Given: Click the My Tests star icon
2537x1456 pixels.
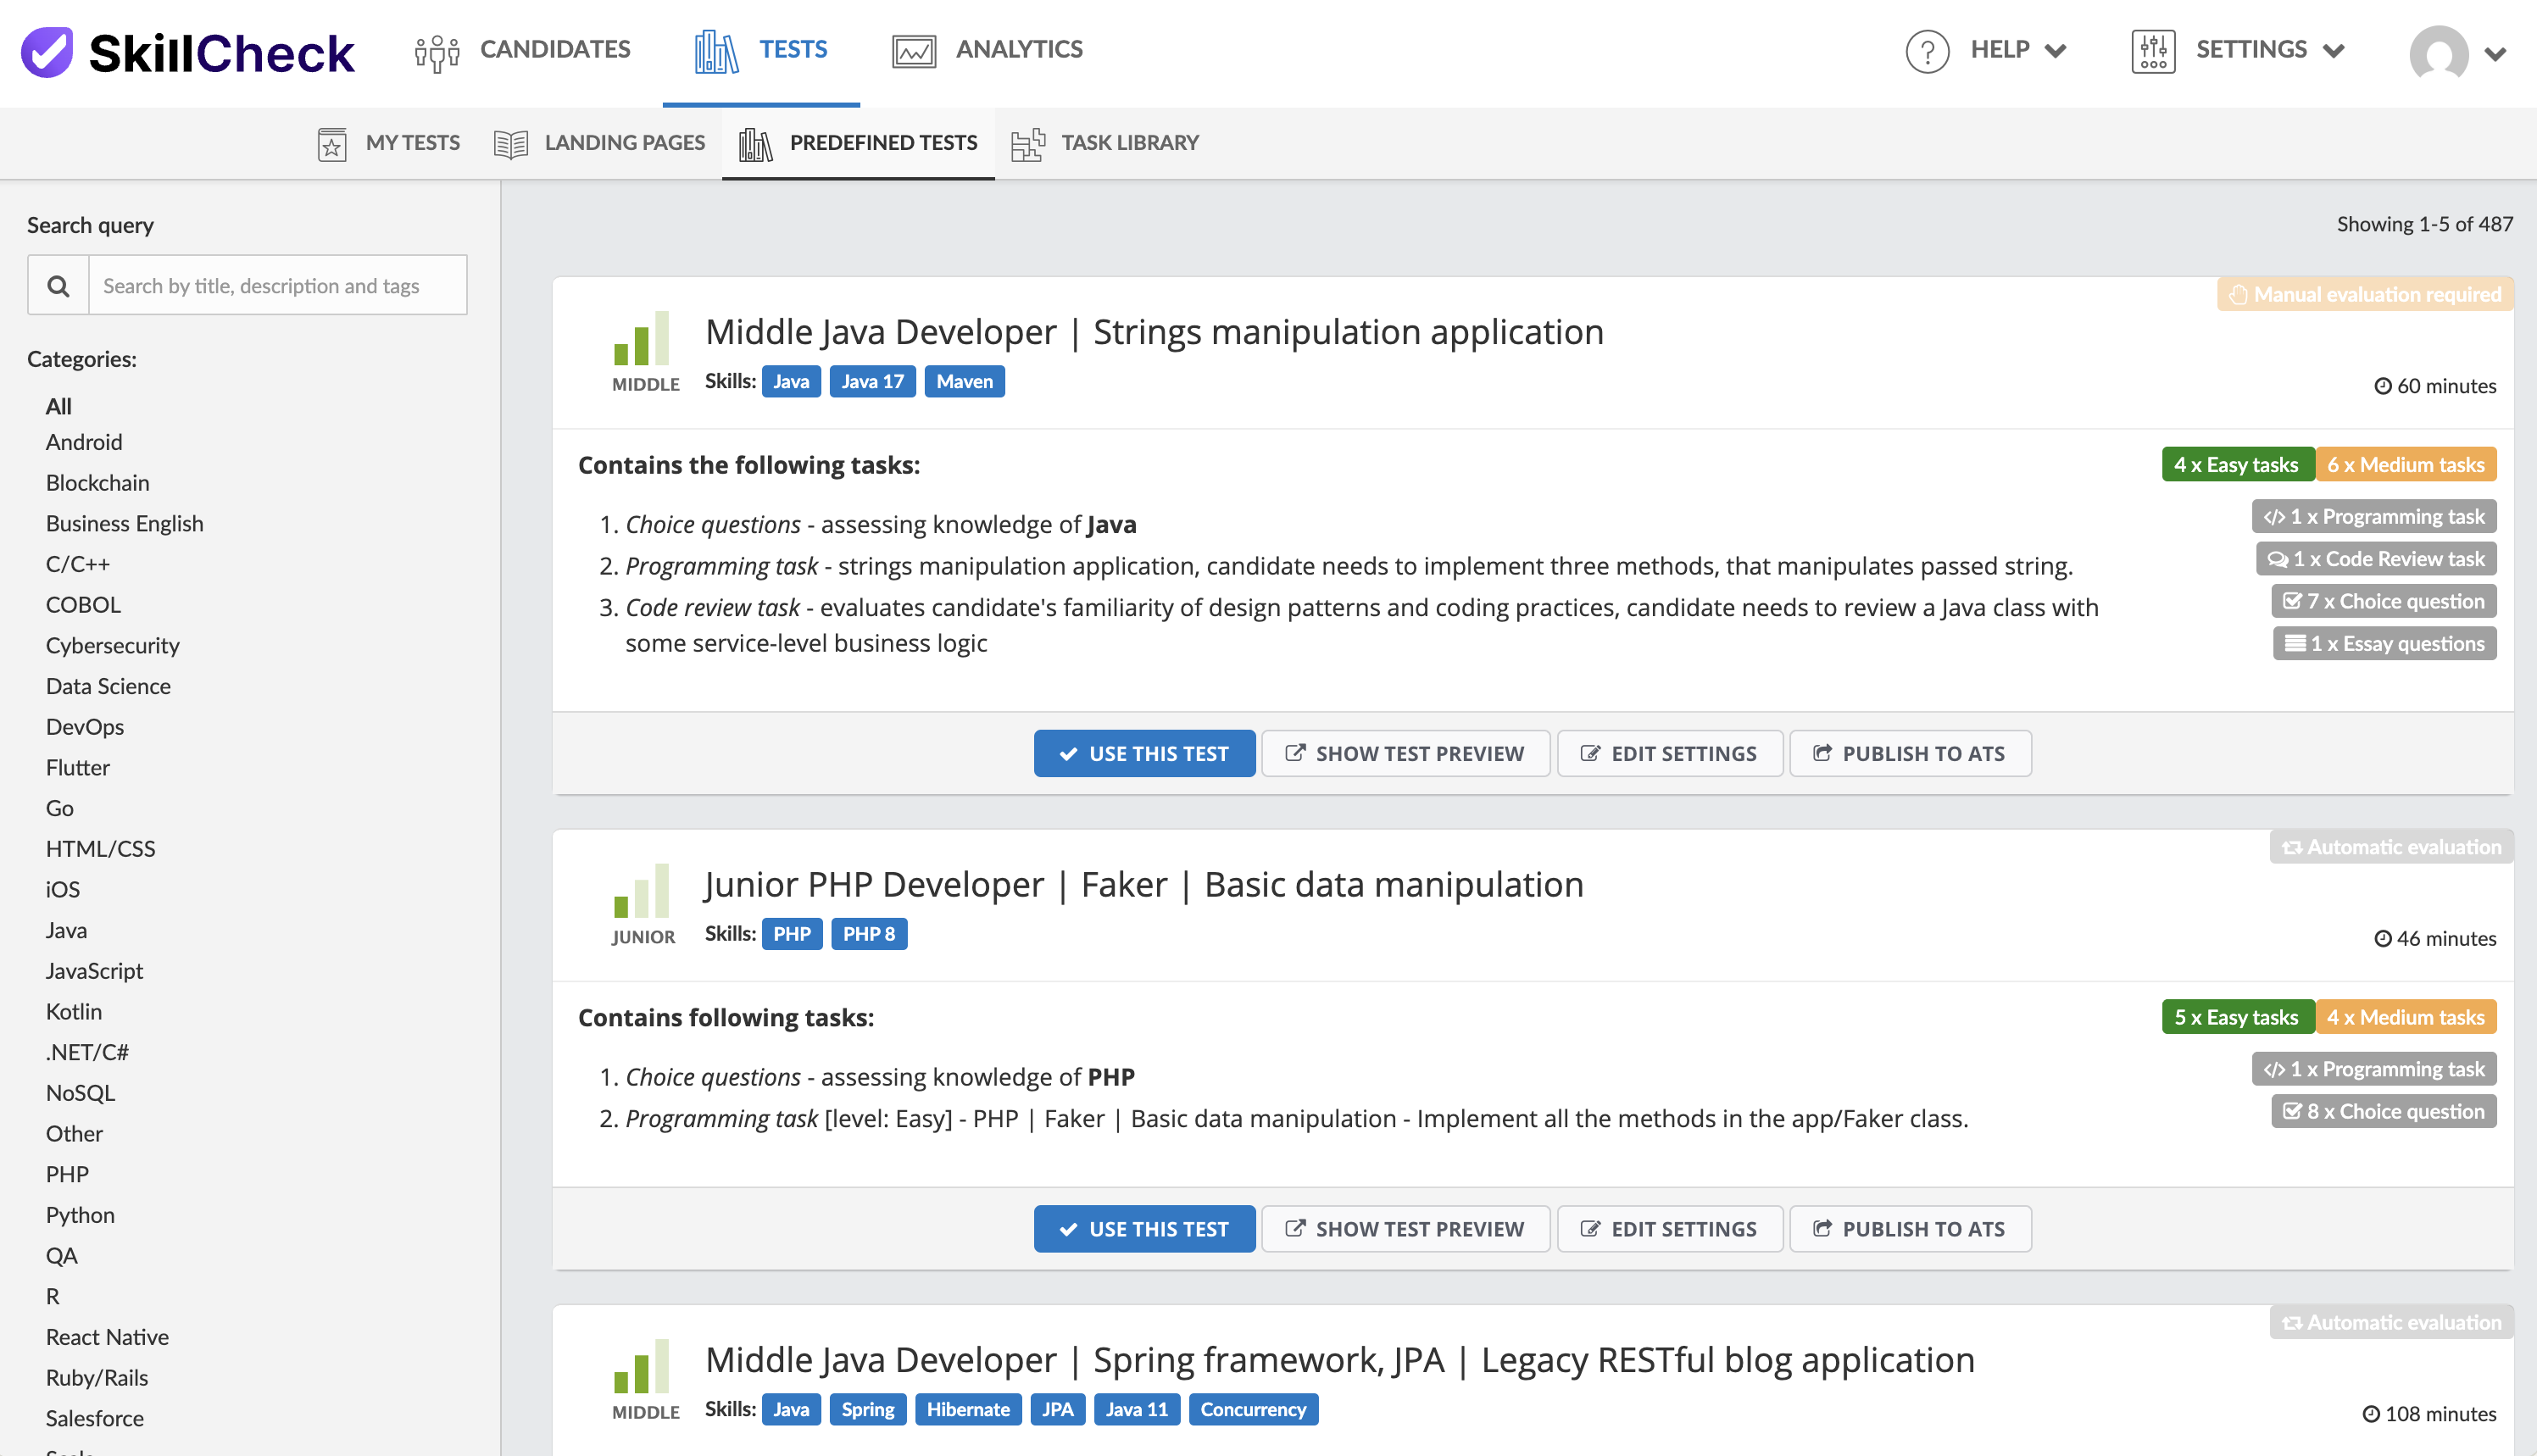Looking at the screenshot, I should point(332,144).
